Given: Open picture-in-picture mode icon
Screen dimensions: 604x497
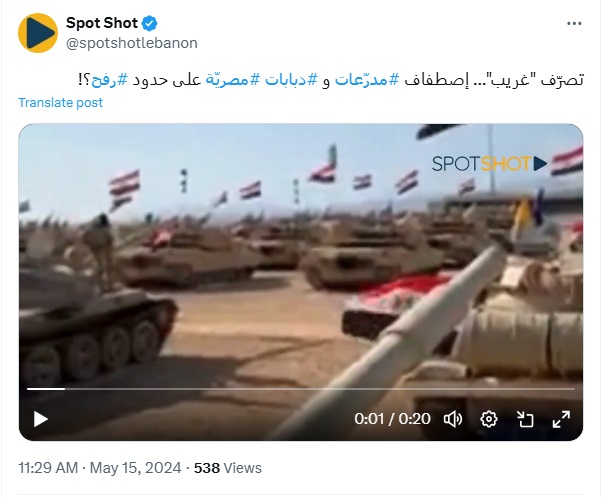Looking at the screenshot, I should click(525, 419).
